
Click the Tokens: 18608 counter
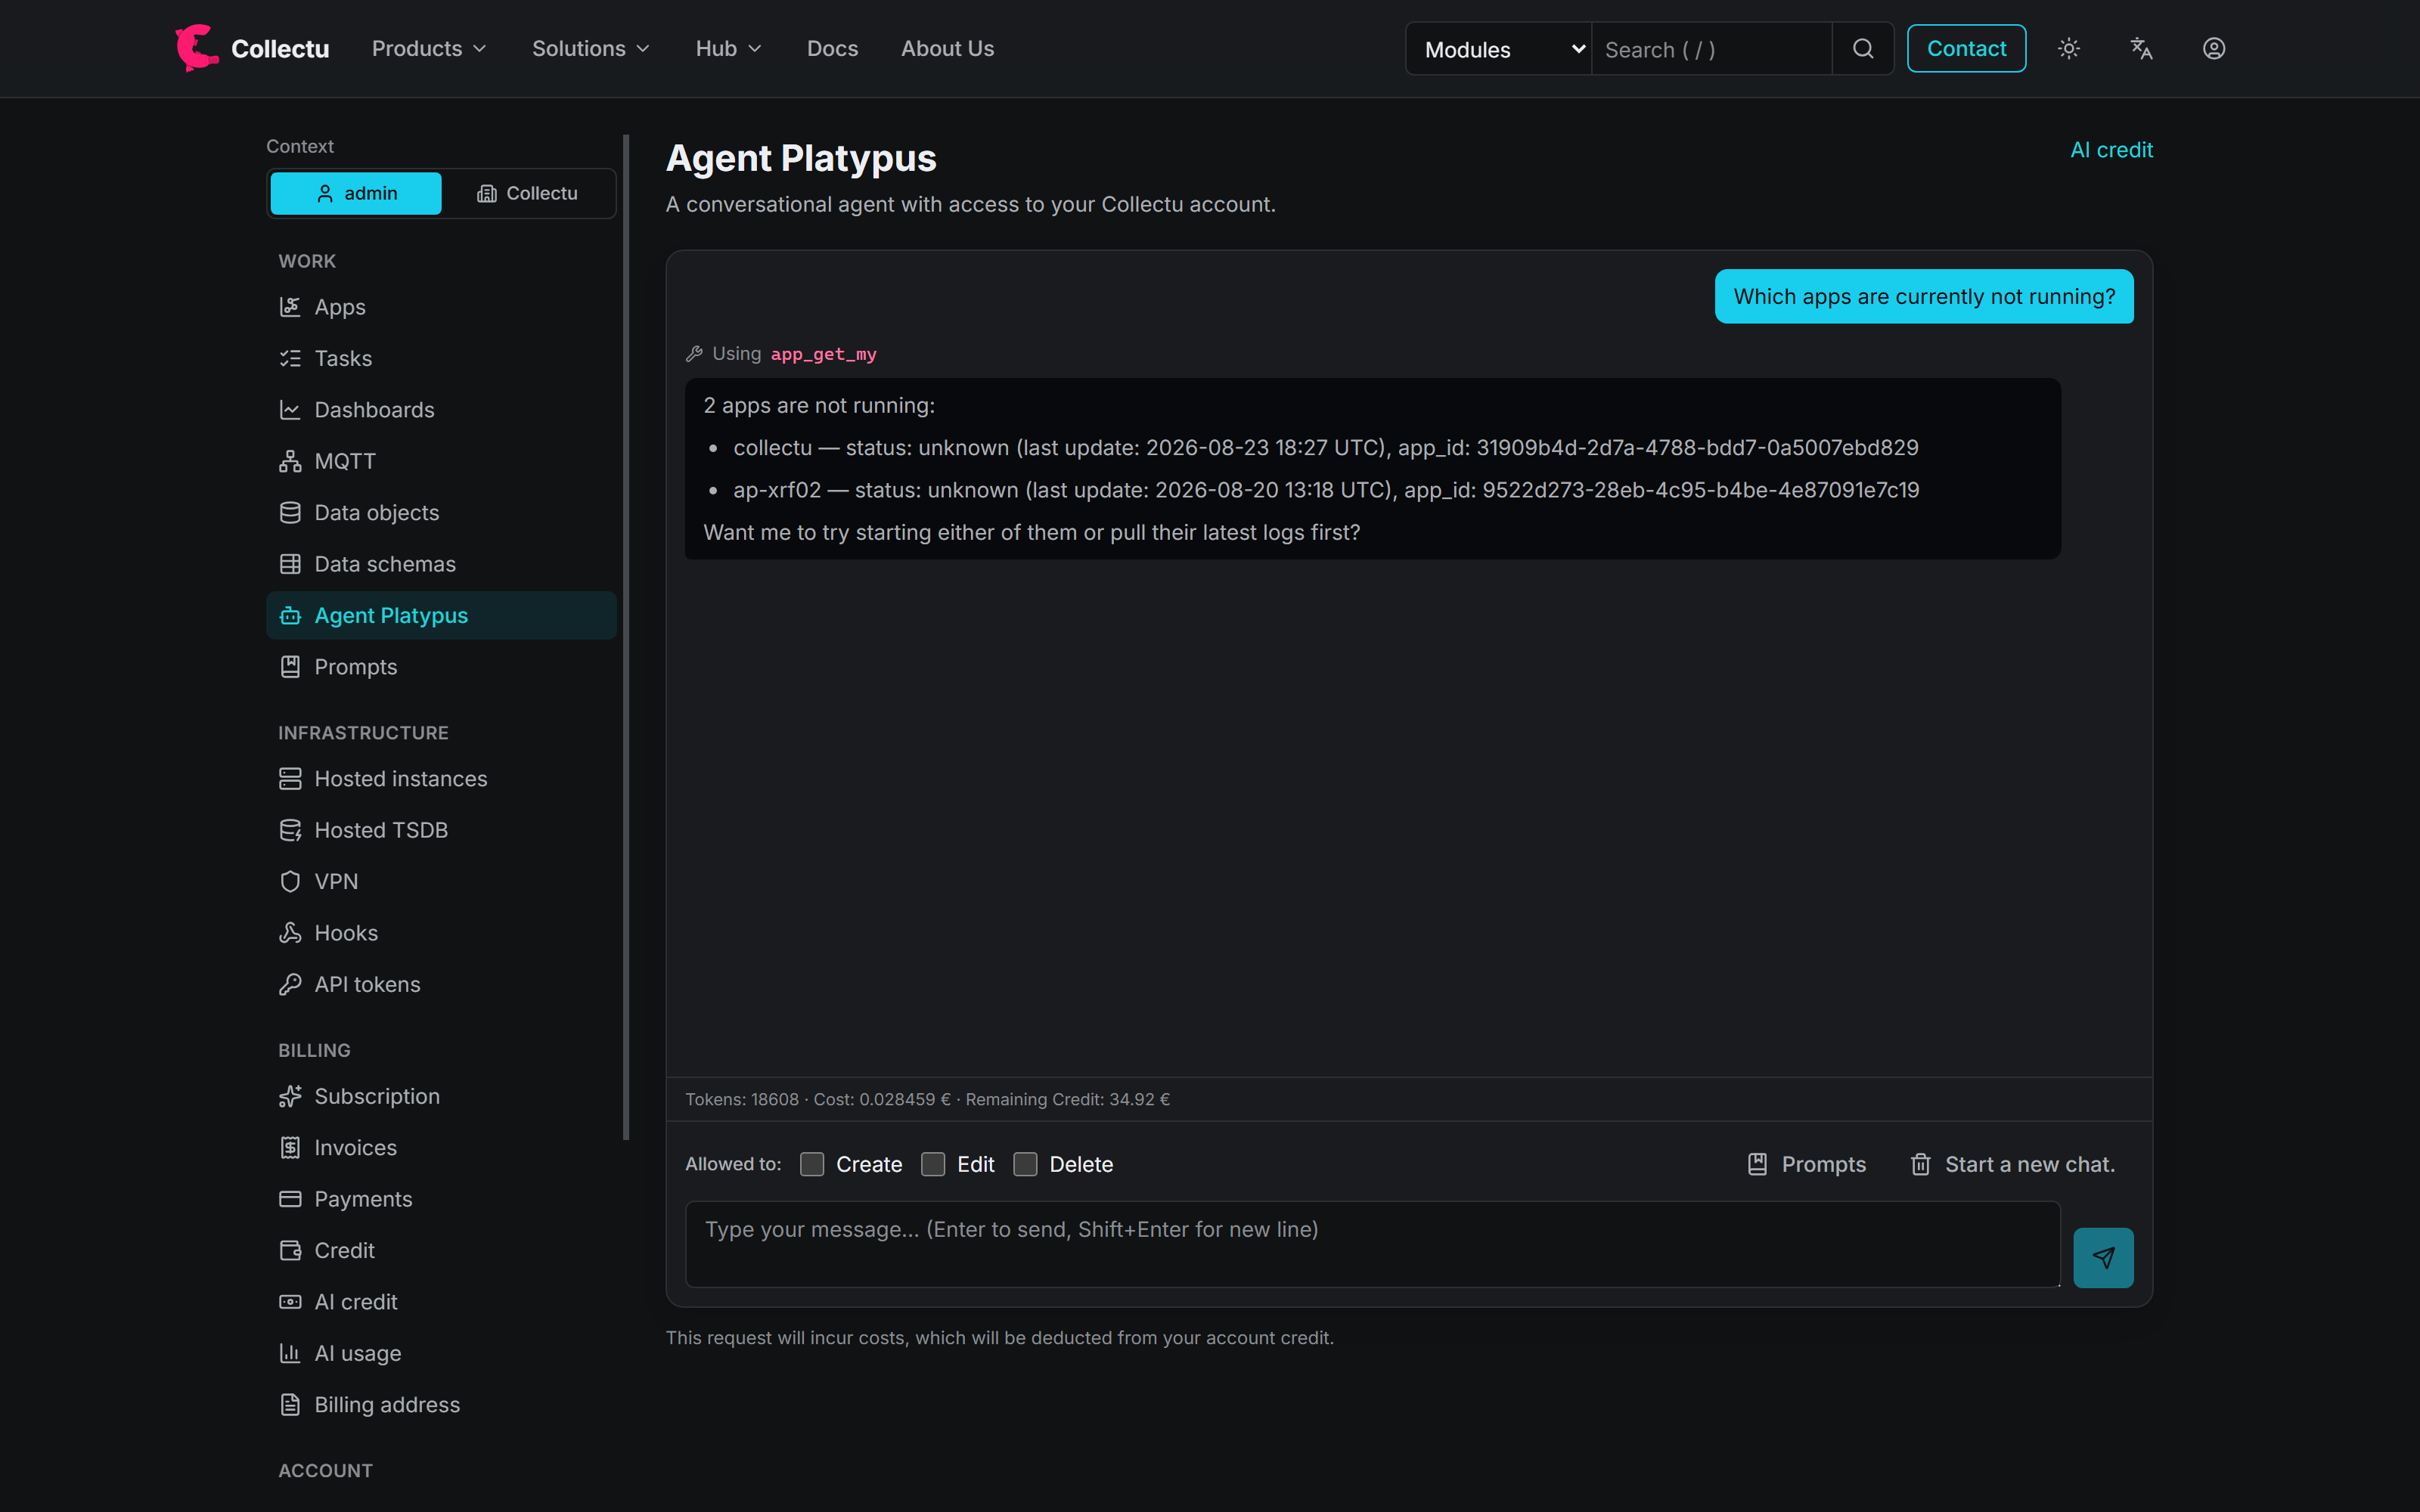[742, 1099]
